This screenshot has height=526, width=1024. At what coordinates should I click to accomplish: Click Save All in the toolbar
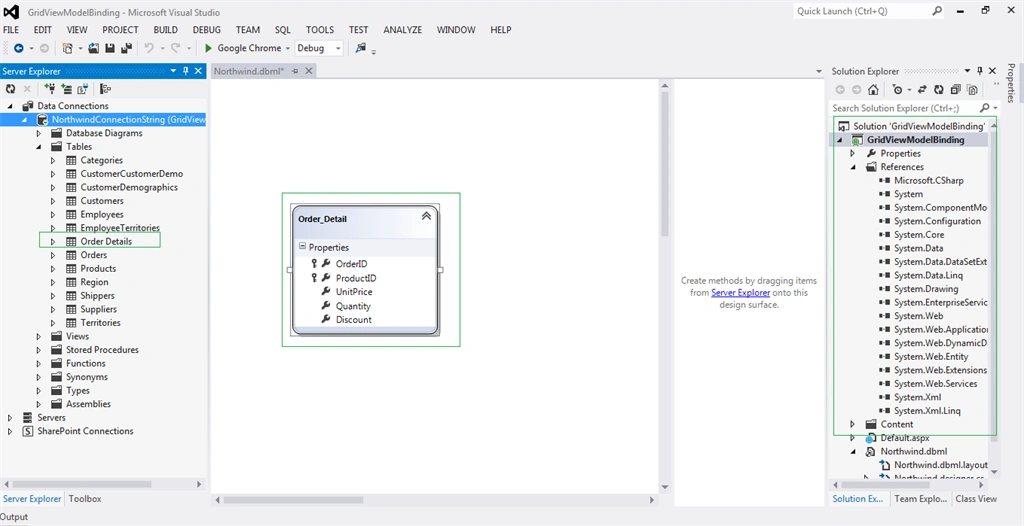(126, 48)
